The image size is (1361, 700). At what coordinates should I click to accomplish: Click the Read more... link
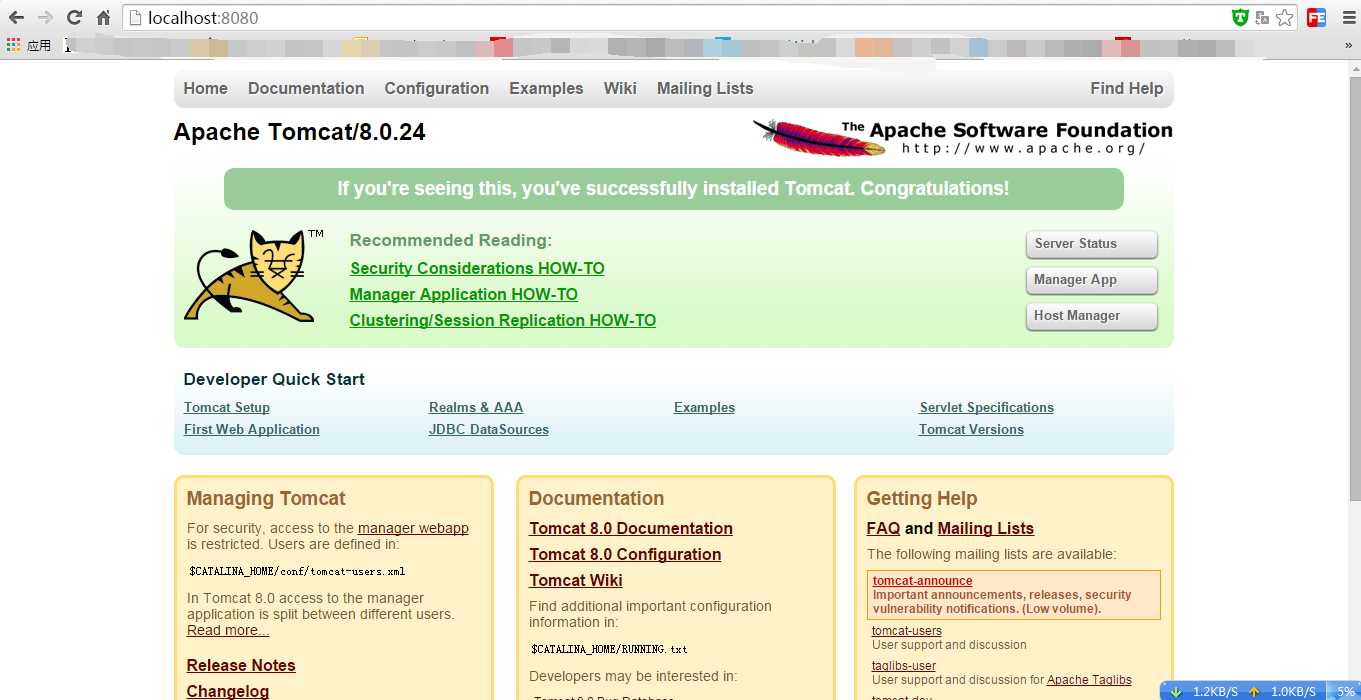tap(228, 630)
